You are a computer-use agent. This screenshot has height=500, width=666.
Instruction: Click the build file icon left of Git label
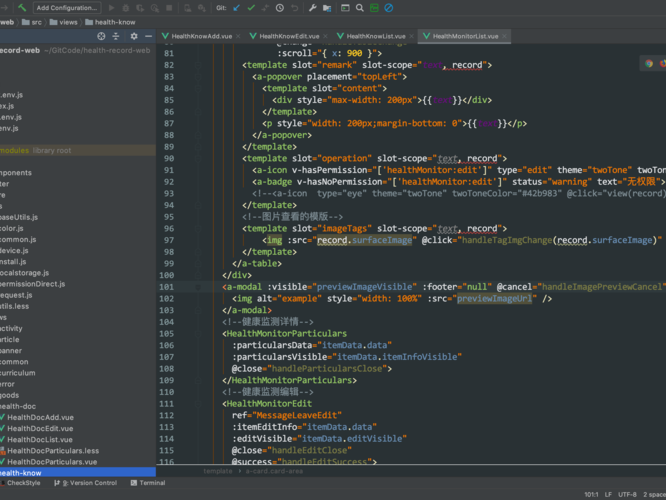[x=187, y=8]
